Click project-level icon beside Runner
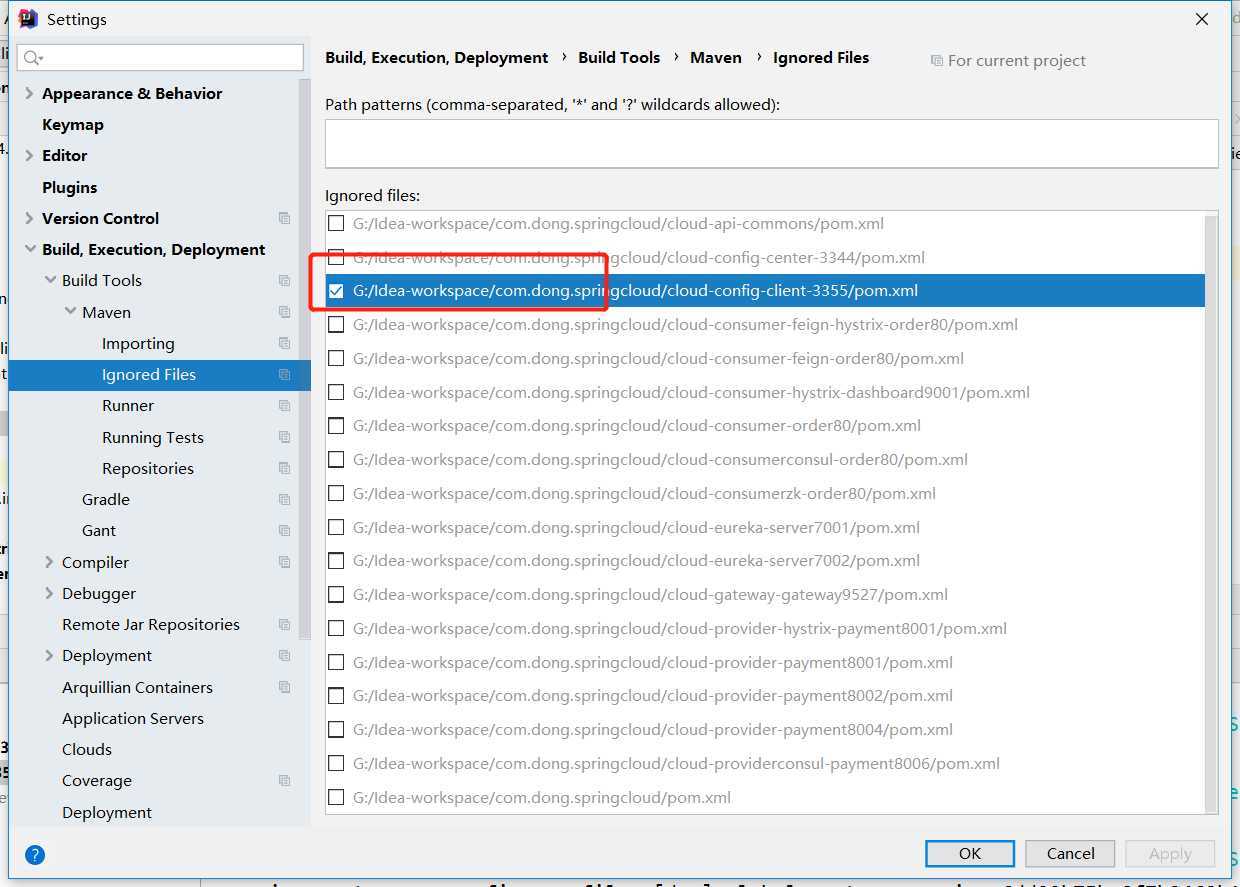 pyautogui.click(x=285, y=406)
